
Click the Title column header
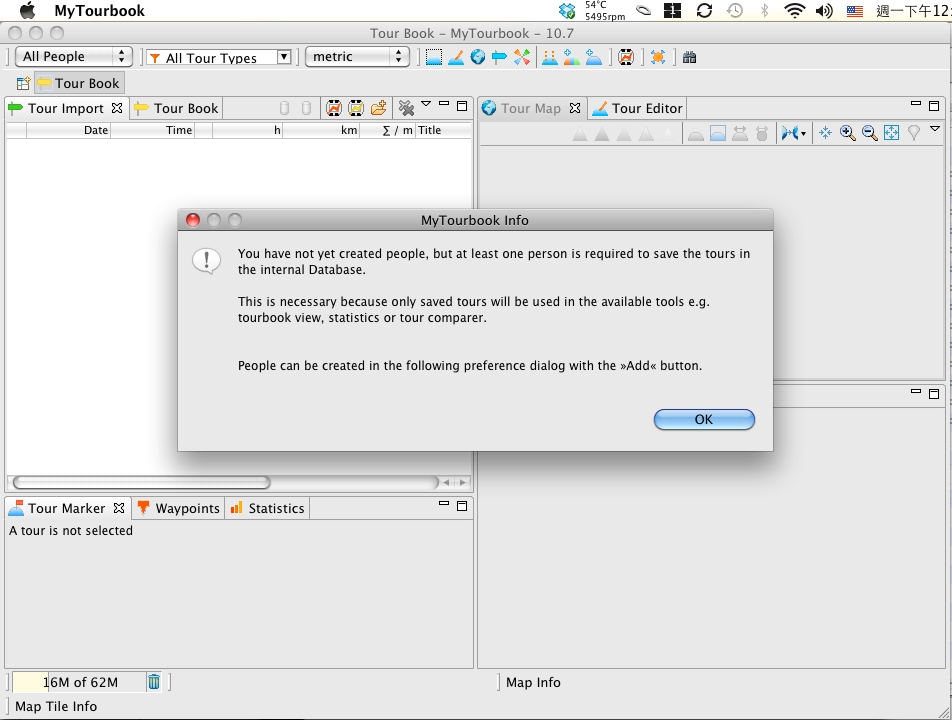(443, 130)
